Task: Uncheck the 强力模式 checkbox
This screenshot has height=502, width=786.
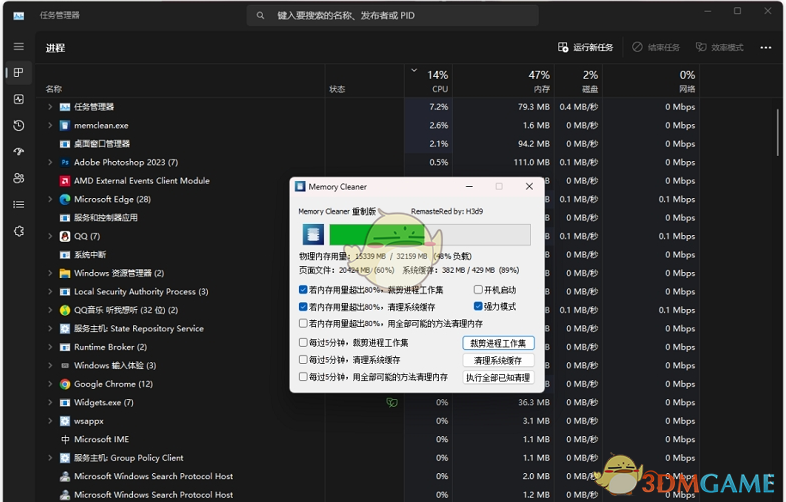Action: point(478,307)
